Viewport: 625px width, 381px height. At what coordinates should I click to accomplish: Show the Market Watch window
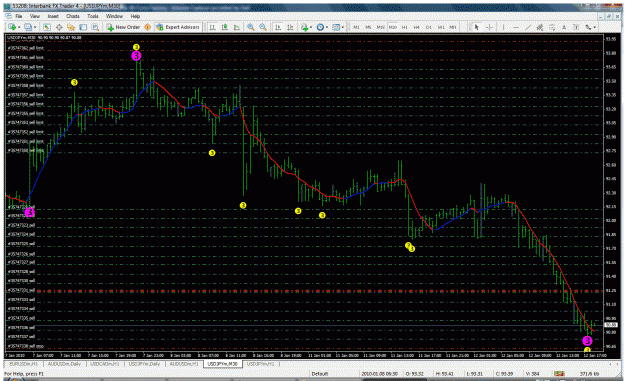pos(47,27)
